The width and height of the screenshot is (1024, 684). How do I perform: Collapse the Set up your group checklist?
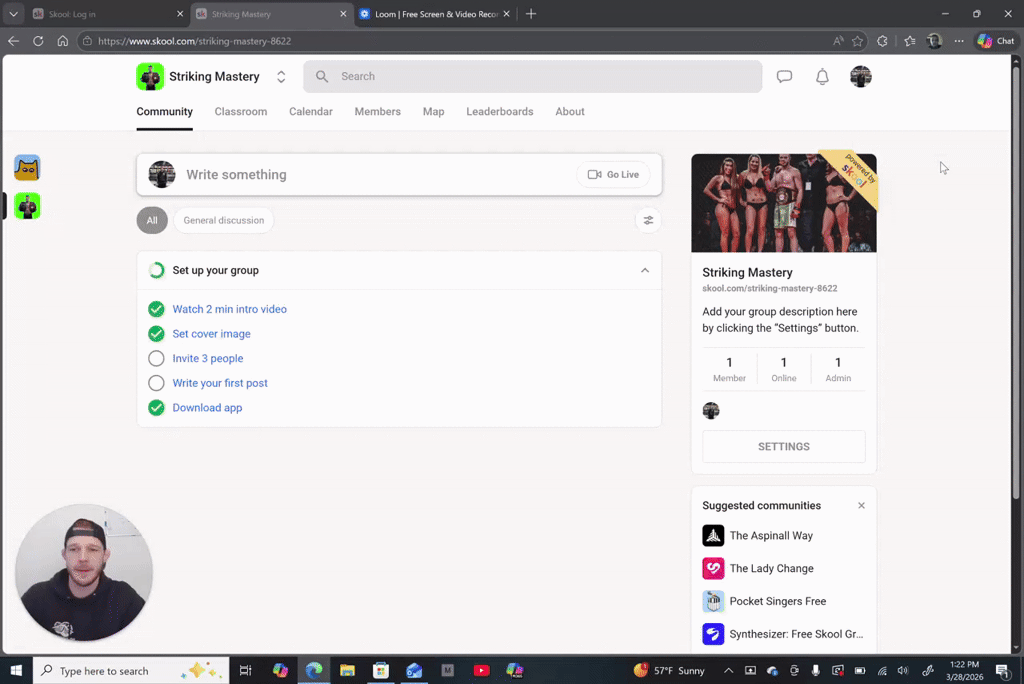645,270
